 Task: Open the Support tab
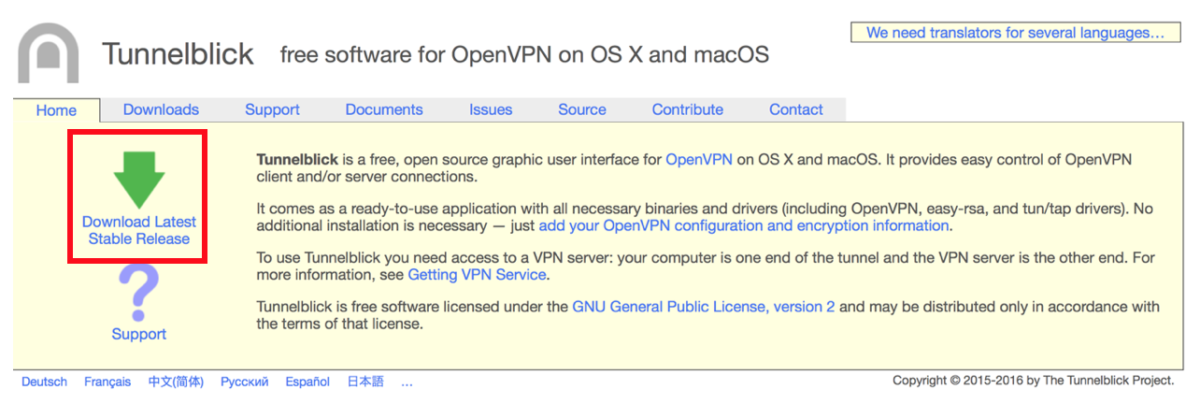pyautogui.click(x=272, y=110)
